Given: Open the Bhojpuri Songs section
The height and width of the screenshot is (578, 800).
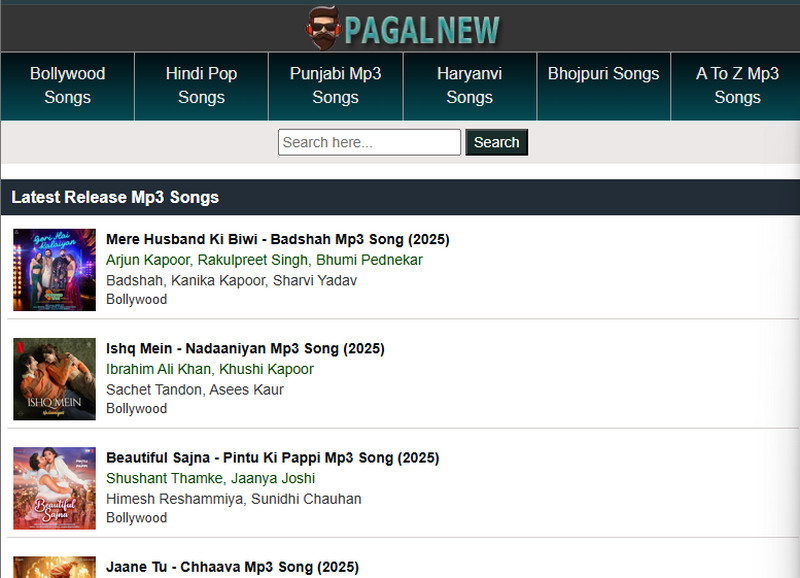Looking at the screenshot, I should 604,86.
